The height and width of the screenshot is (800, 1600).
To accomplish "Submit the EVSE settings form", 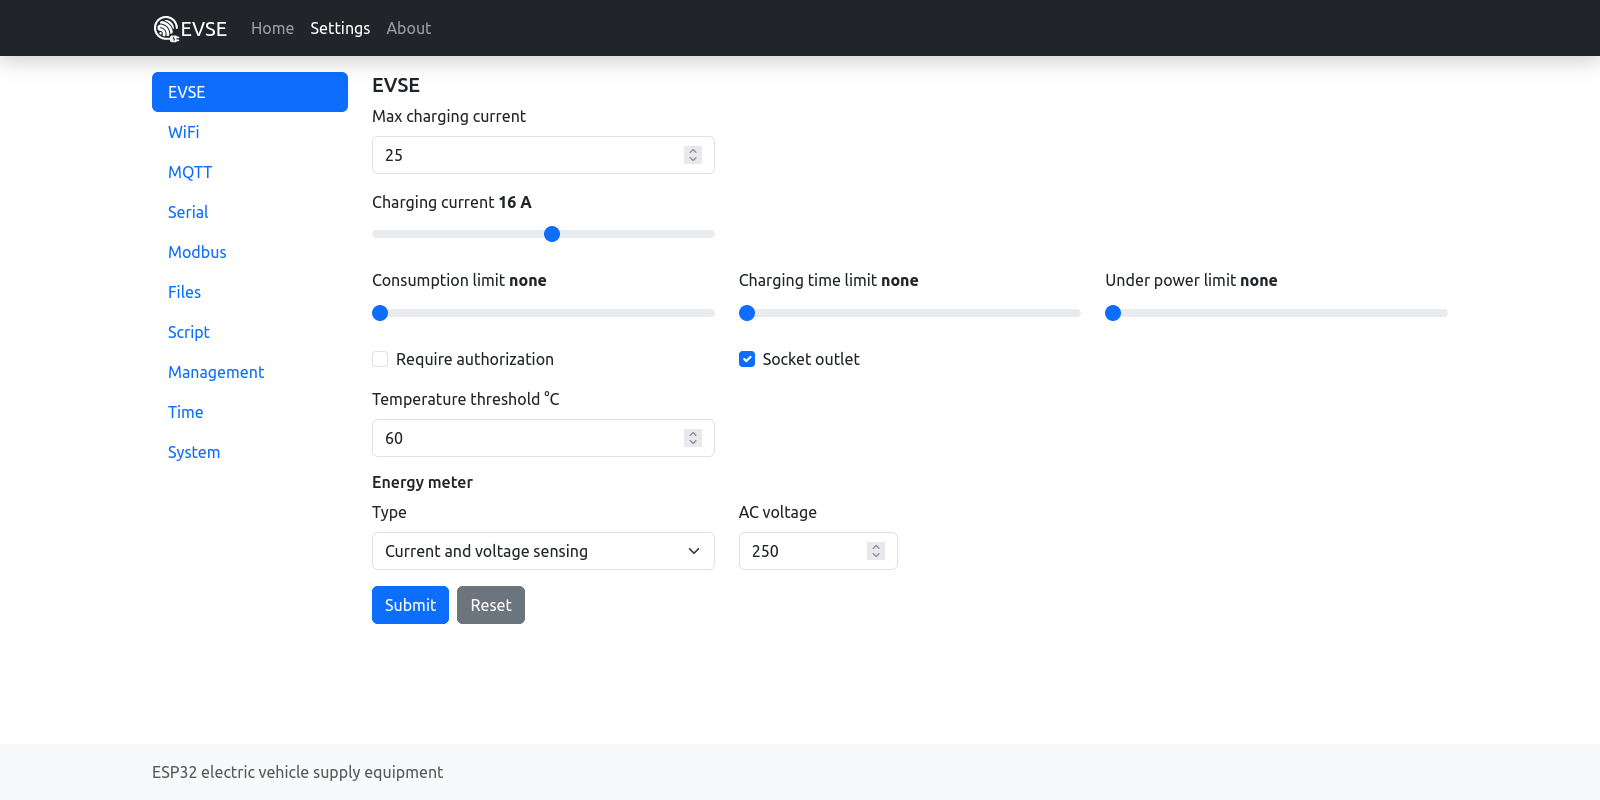I will coord(410,605).
